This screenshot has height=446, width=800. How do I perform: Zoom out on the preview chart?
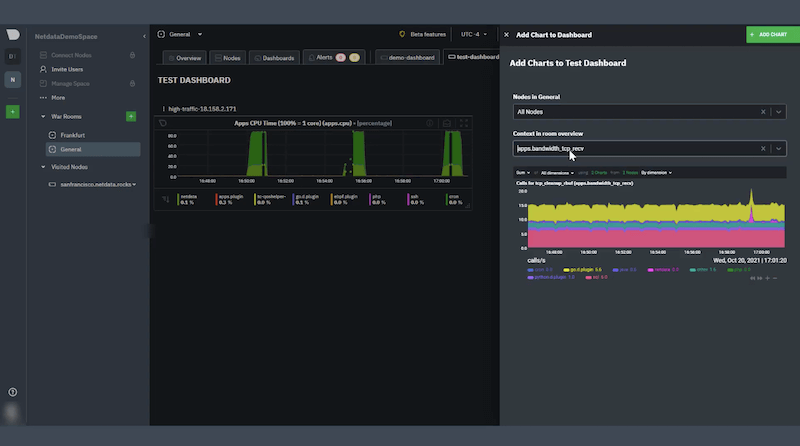coord(775,278)
